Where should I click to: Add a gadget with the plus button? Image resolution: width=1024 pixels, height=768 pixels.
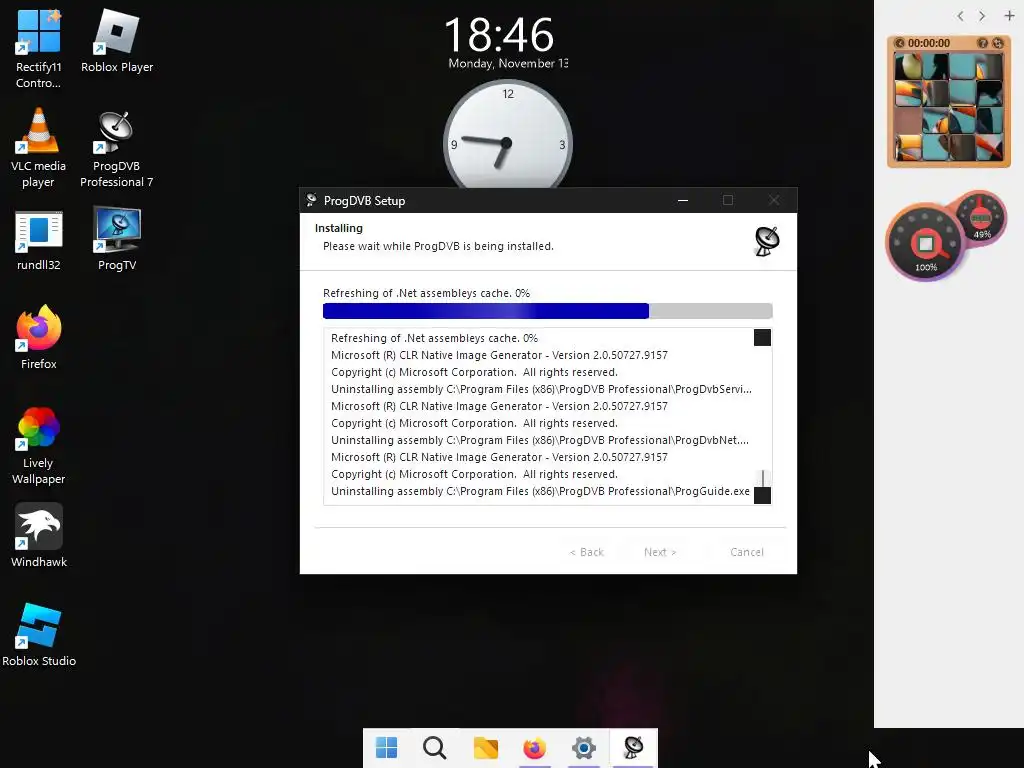(x=1009, y=16)
